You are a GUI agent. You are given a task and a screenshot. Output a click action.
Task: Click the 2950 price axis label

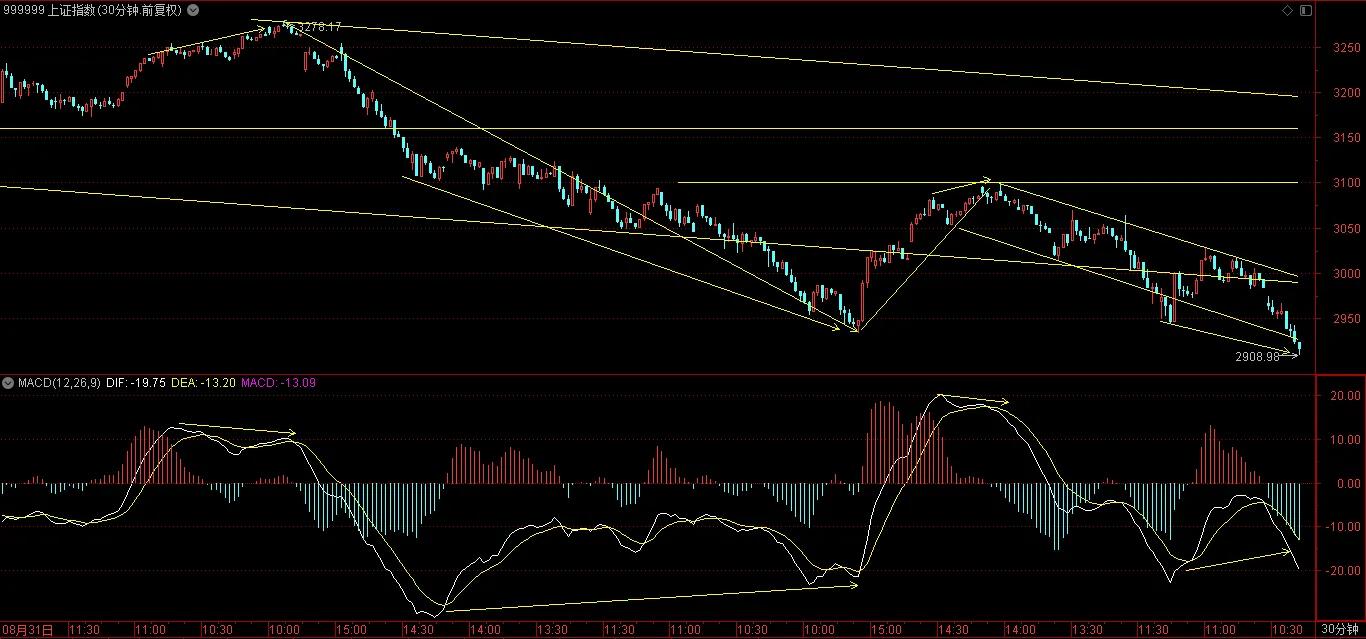[1346, 319]
